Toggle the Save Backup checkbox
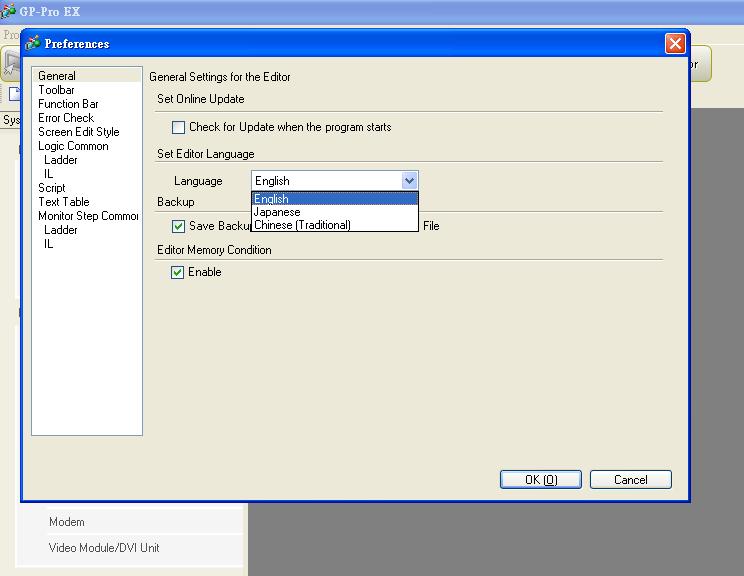 coord(179,227)
